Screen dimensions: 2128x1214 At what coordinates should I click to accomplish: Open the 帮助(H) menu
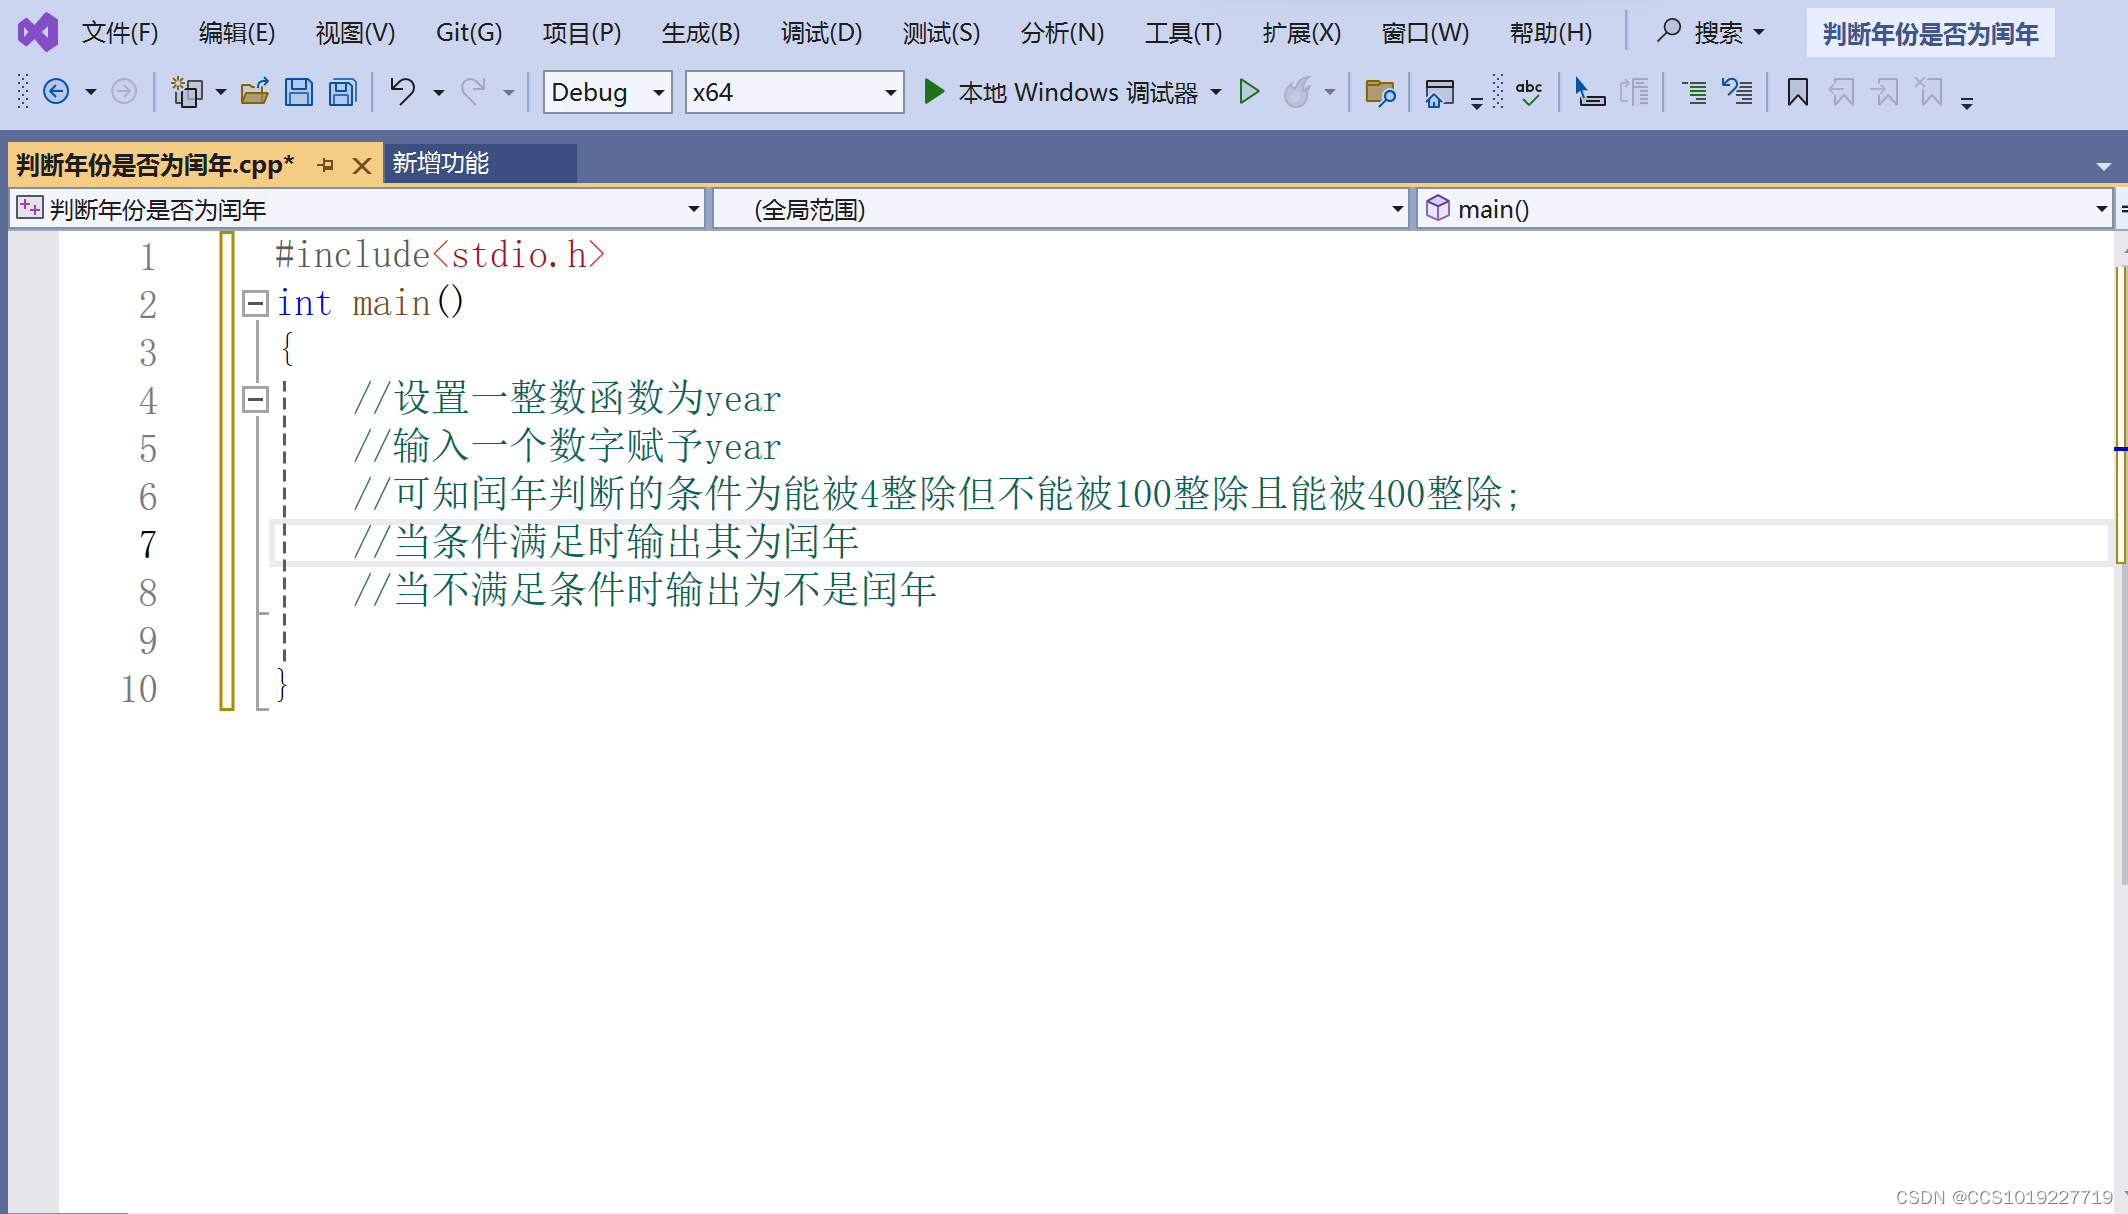click(1551, 33)
